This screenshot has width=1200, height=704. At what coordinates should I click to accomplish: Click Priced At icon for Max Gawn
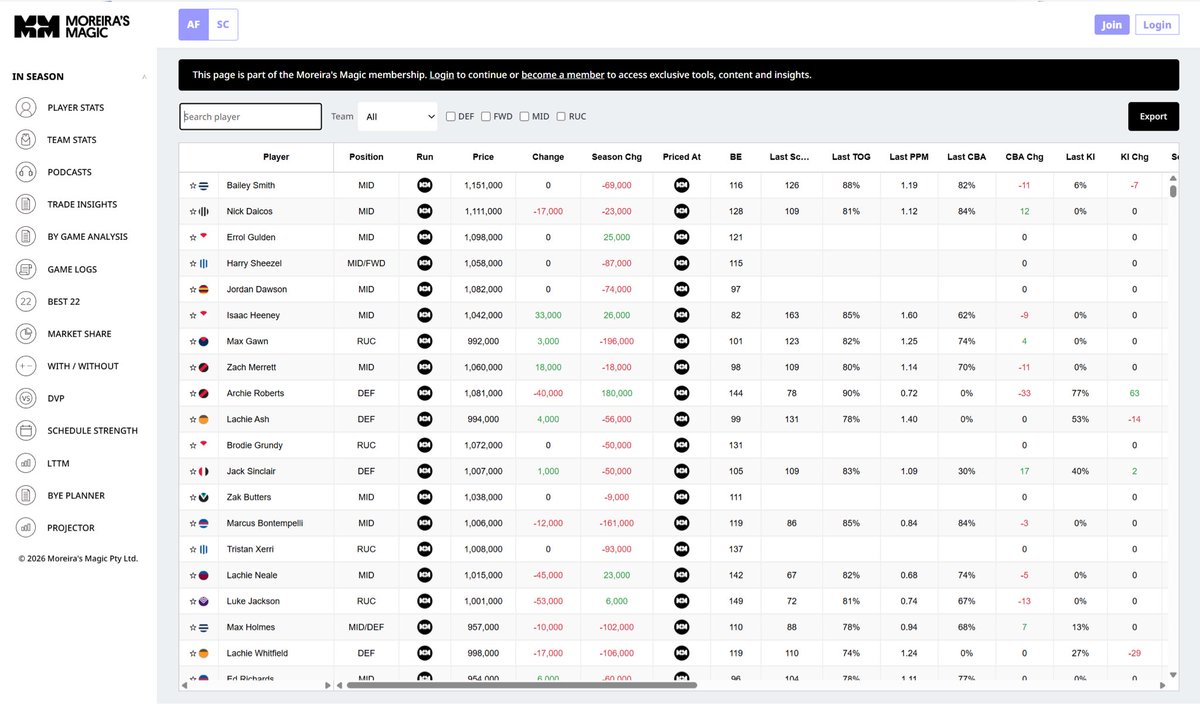[681, 341]
